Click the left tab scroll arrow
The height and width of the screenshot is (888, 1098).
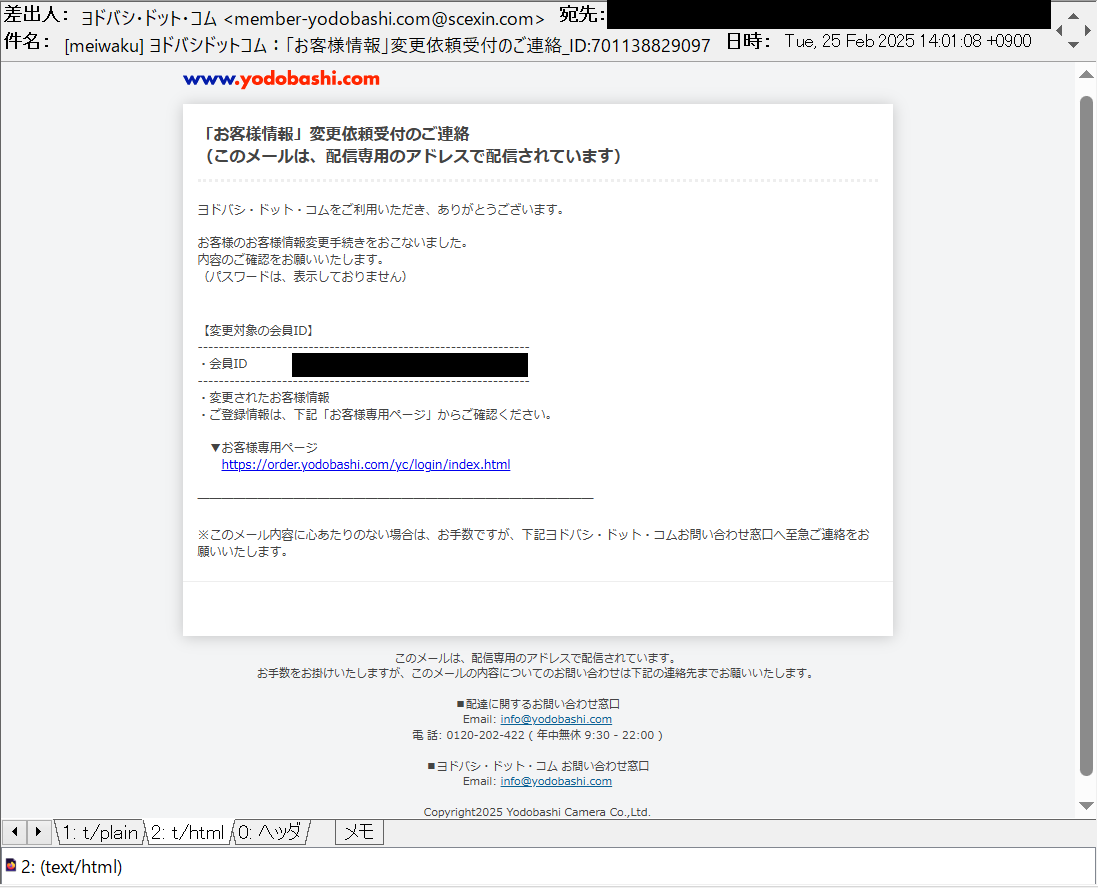(14, 832)
